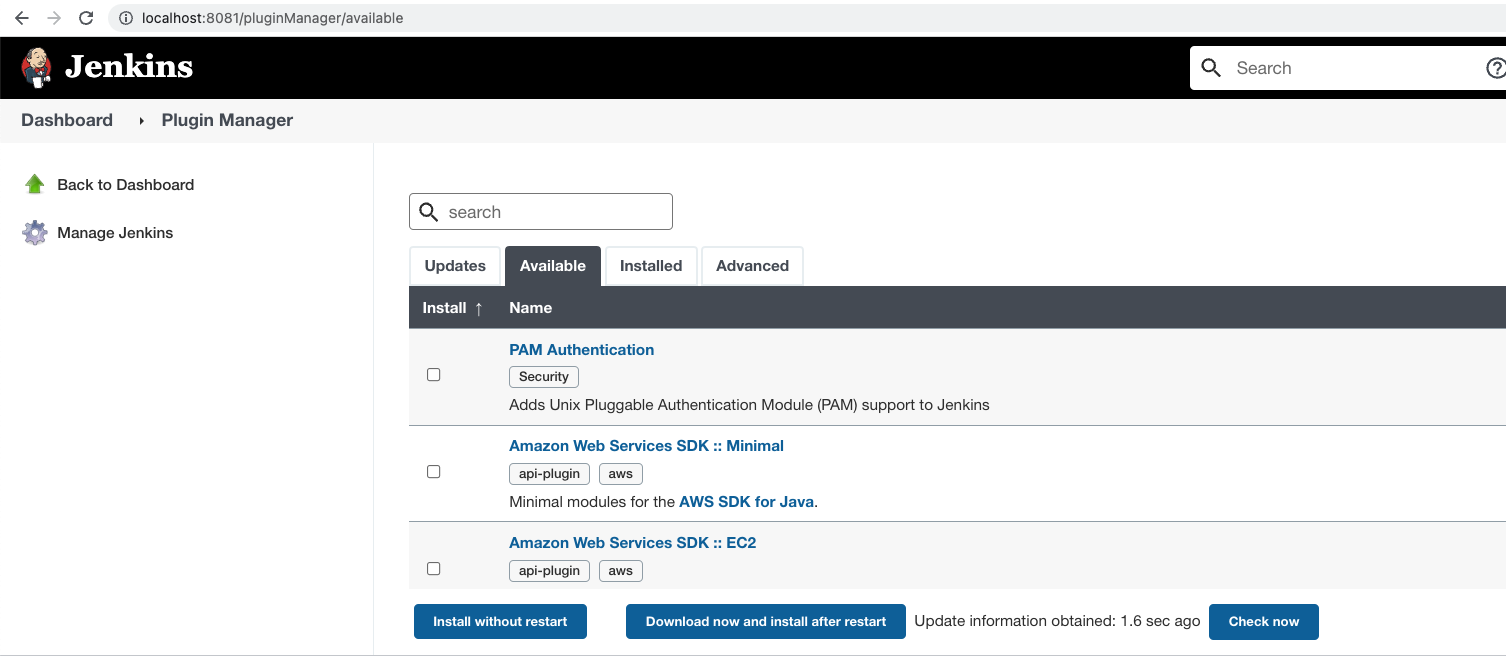Click the Security tag label
1506x656 pixels.
tap(544, 377)
